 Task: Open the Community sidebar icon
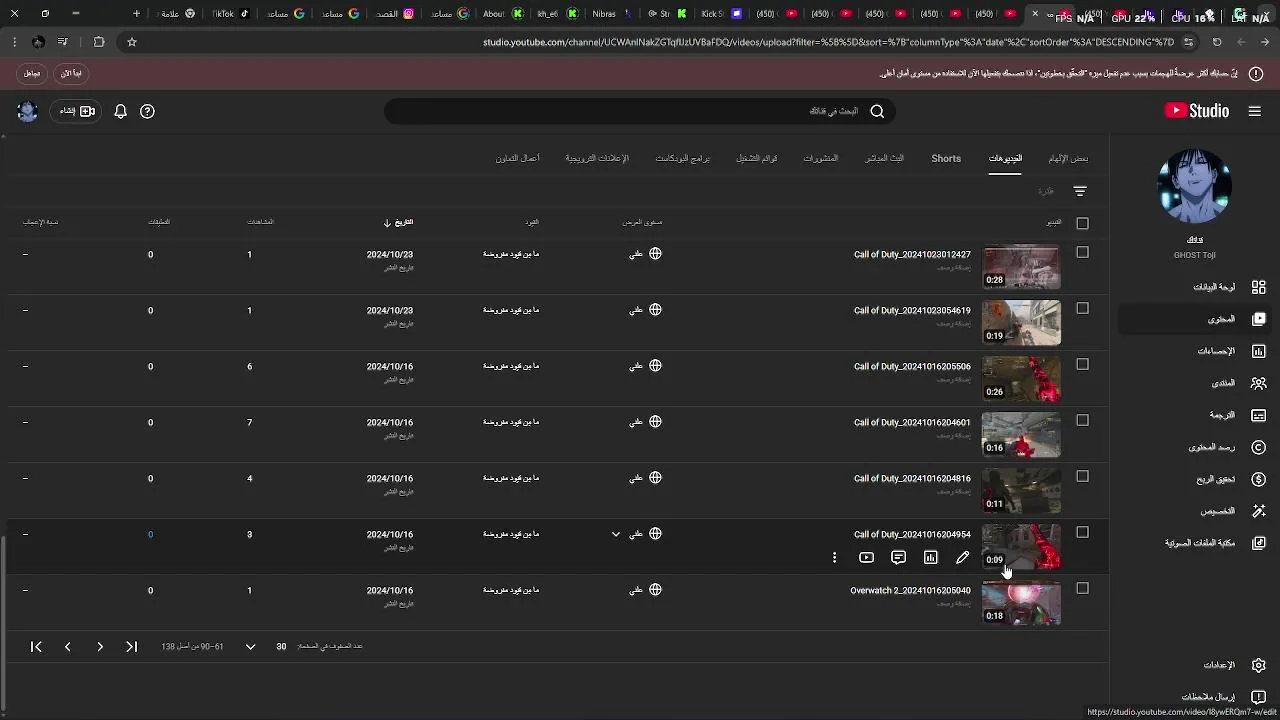(x=1258, y=383)
